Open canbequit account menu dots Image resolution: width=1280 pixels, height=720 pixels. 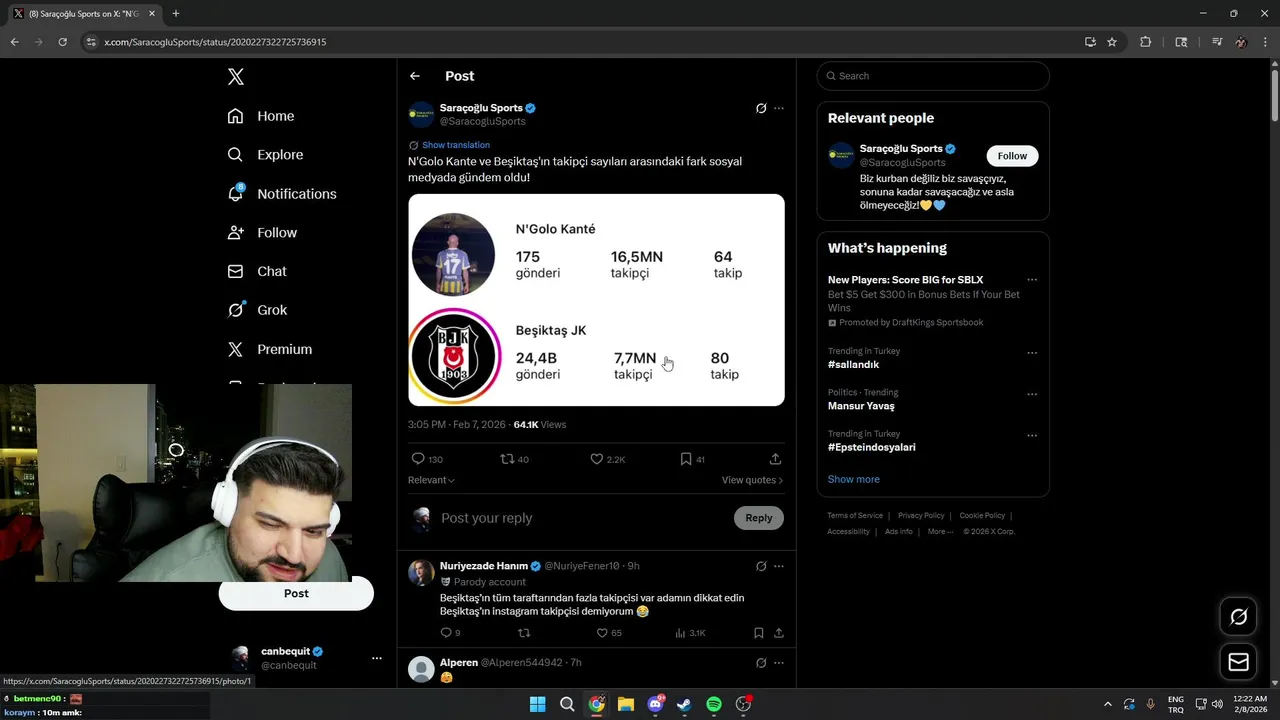click(377, 658)
